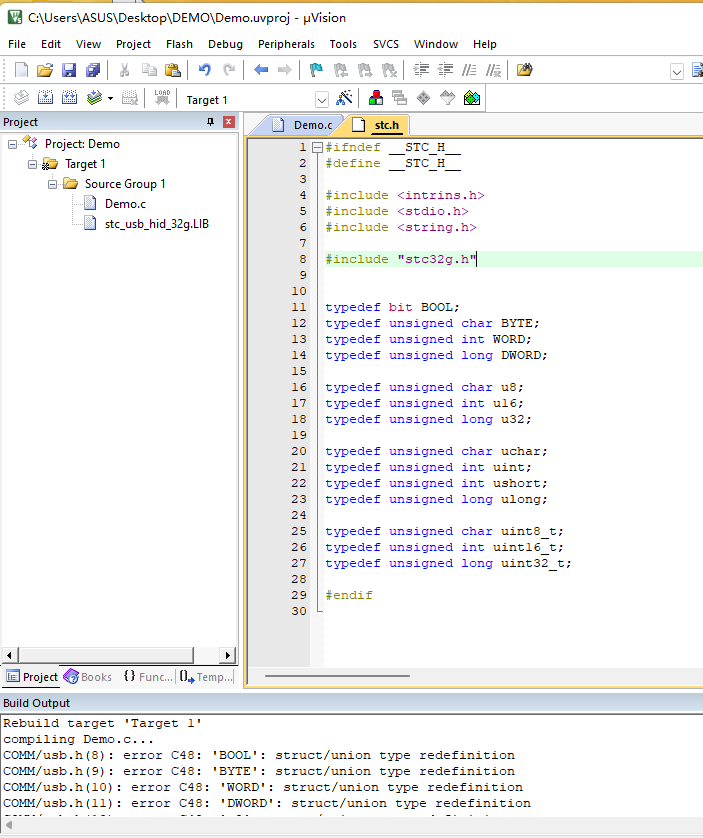Collapse the Target 1 tree node

click(x=32, y=164)
